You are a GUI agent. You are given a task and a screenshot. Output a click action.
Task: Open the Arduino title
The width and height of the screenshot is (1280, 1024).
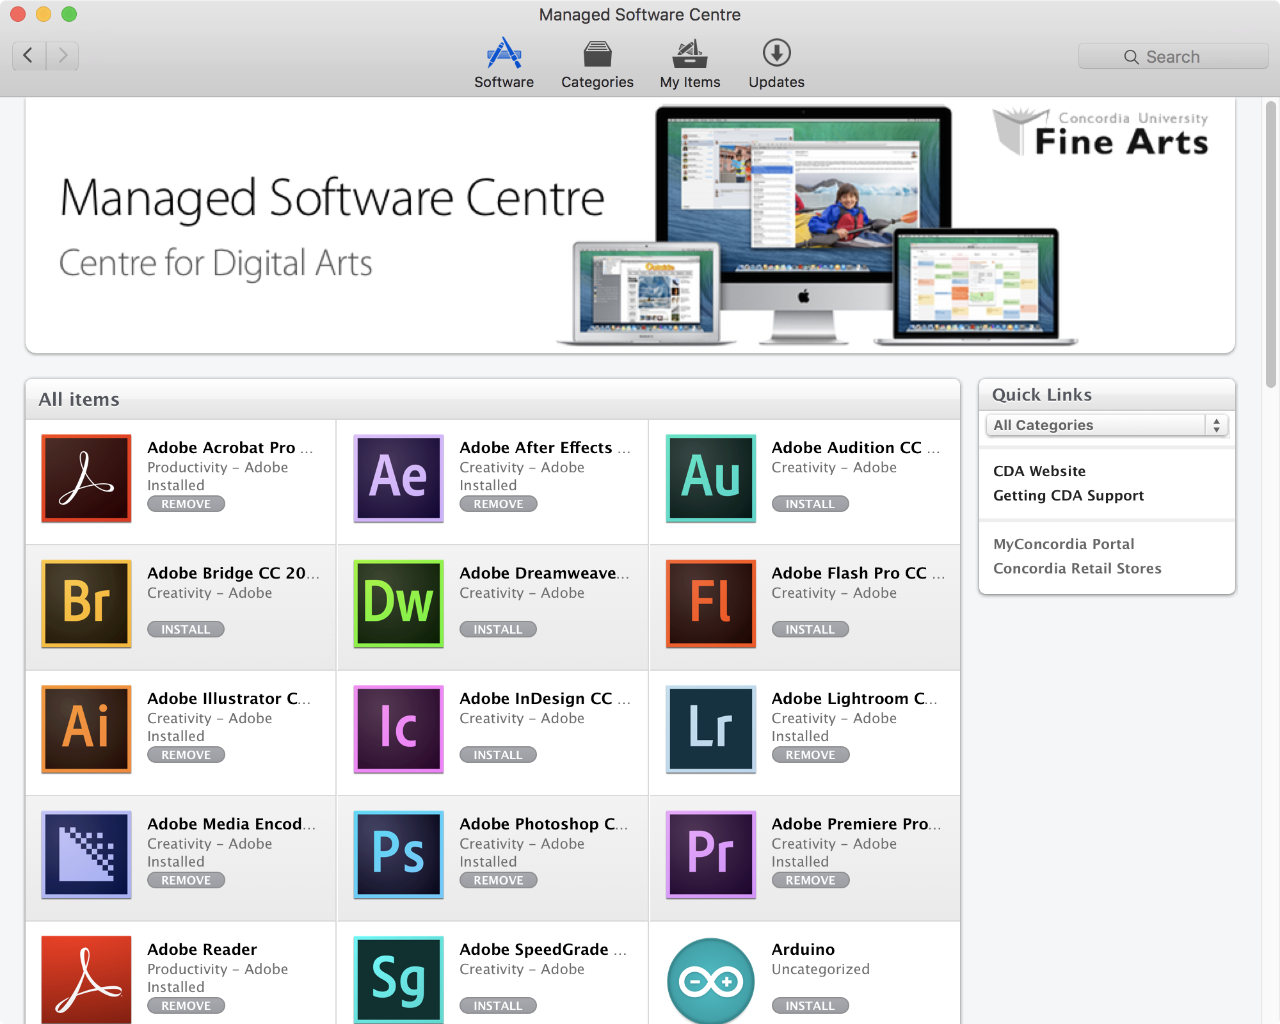click(803, 950)
